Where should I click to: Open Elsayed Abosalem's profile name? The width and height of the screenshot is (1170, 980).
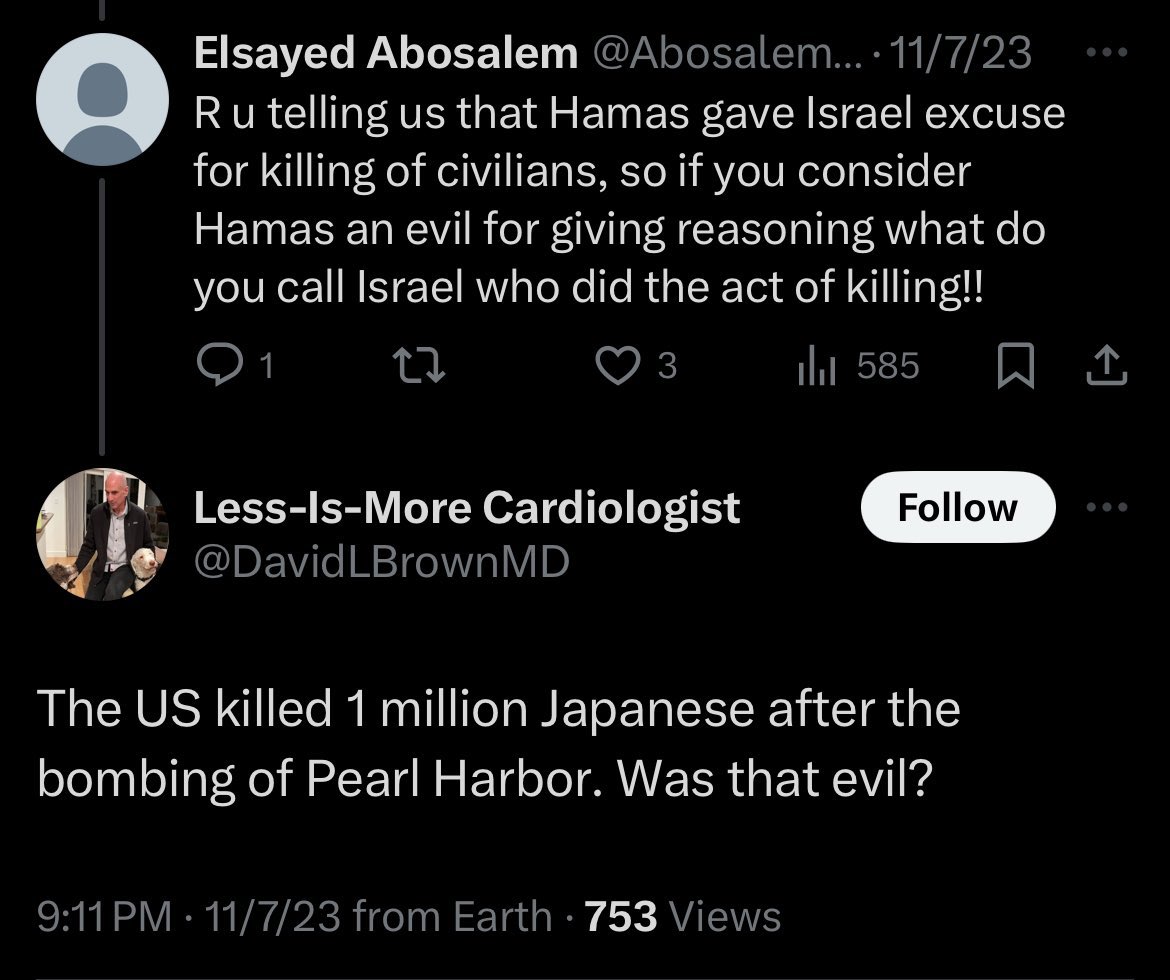point(385,55)
